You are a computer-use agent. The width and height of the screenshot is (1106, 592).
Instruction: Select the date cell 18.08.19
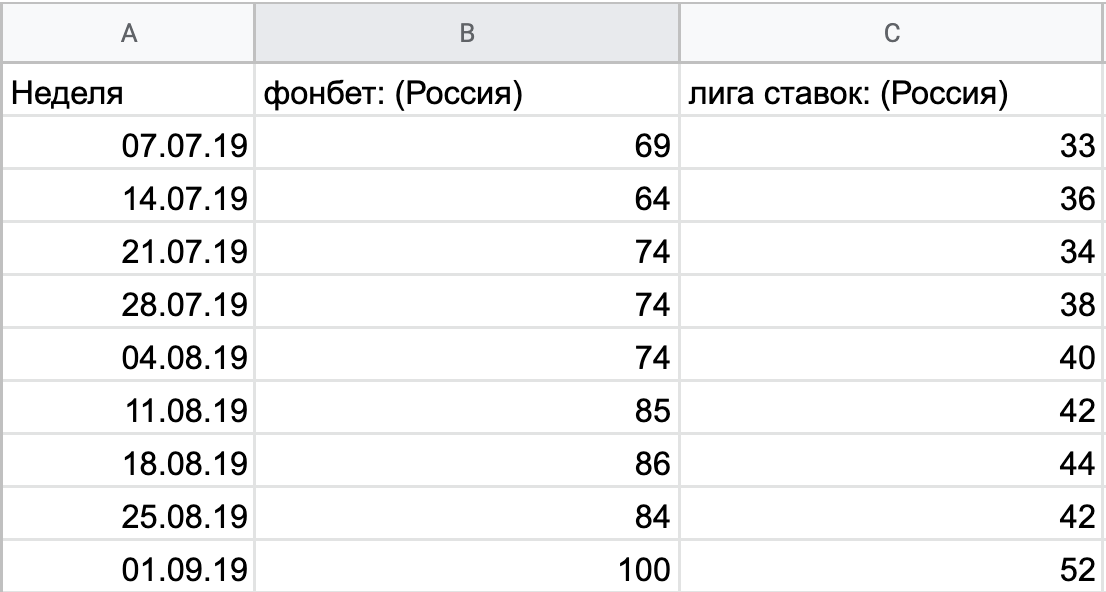tap(127, 465)
